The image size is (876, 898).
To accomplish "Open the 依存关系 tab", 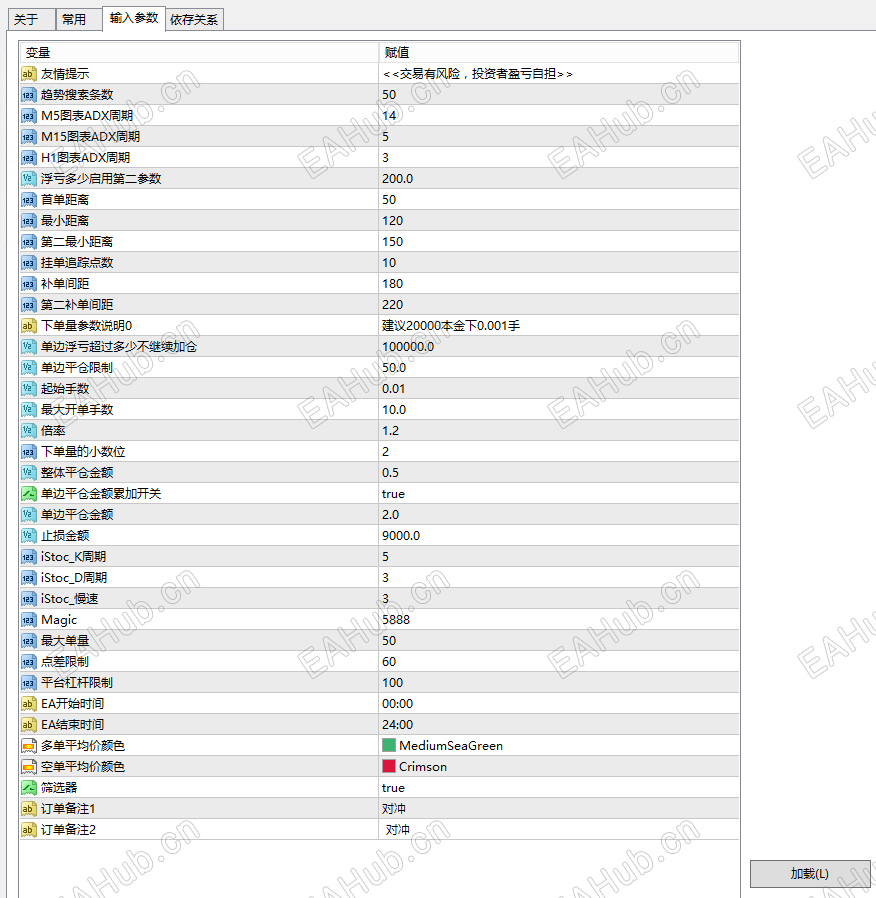I will 194,19.
